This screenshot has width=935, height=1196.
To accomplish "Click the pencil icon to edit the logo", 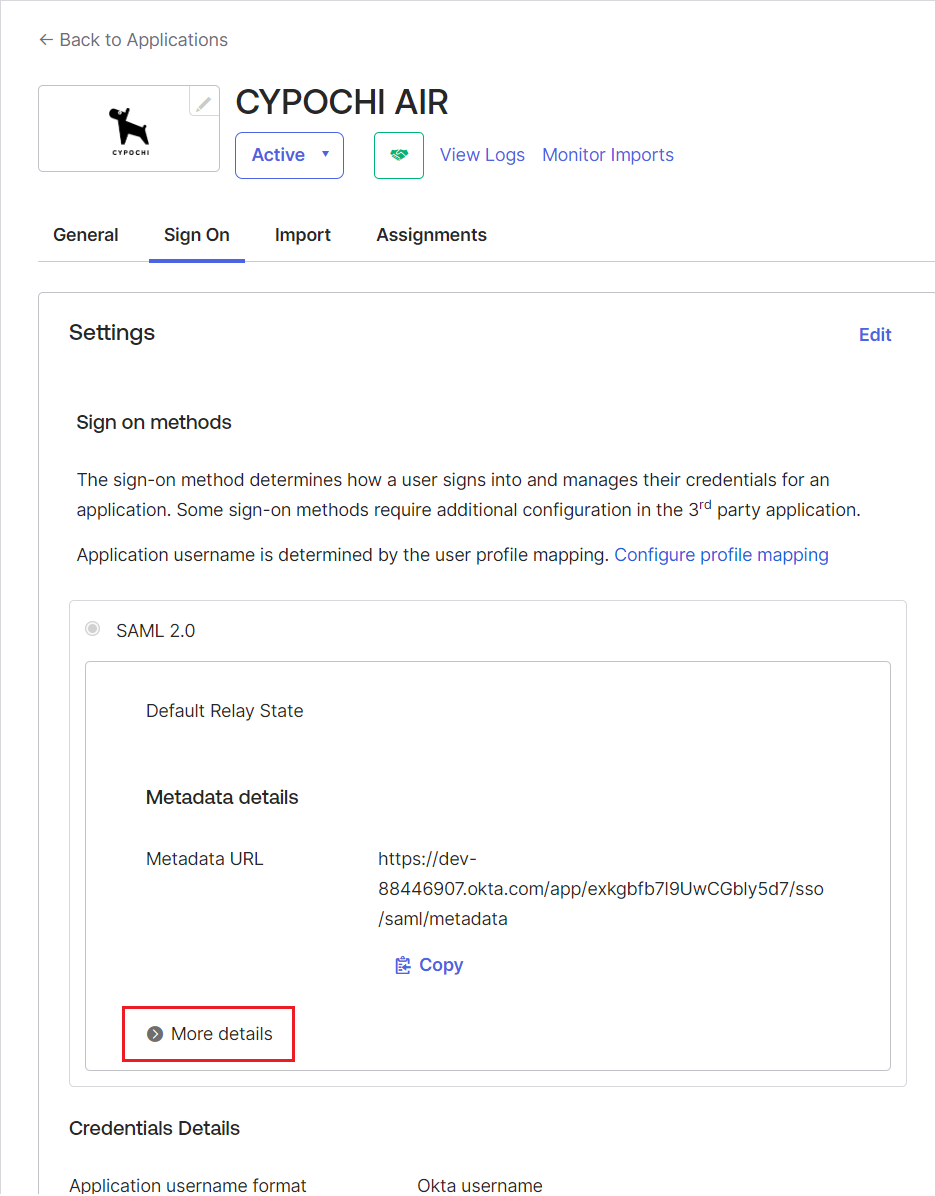I will [204, 103].
